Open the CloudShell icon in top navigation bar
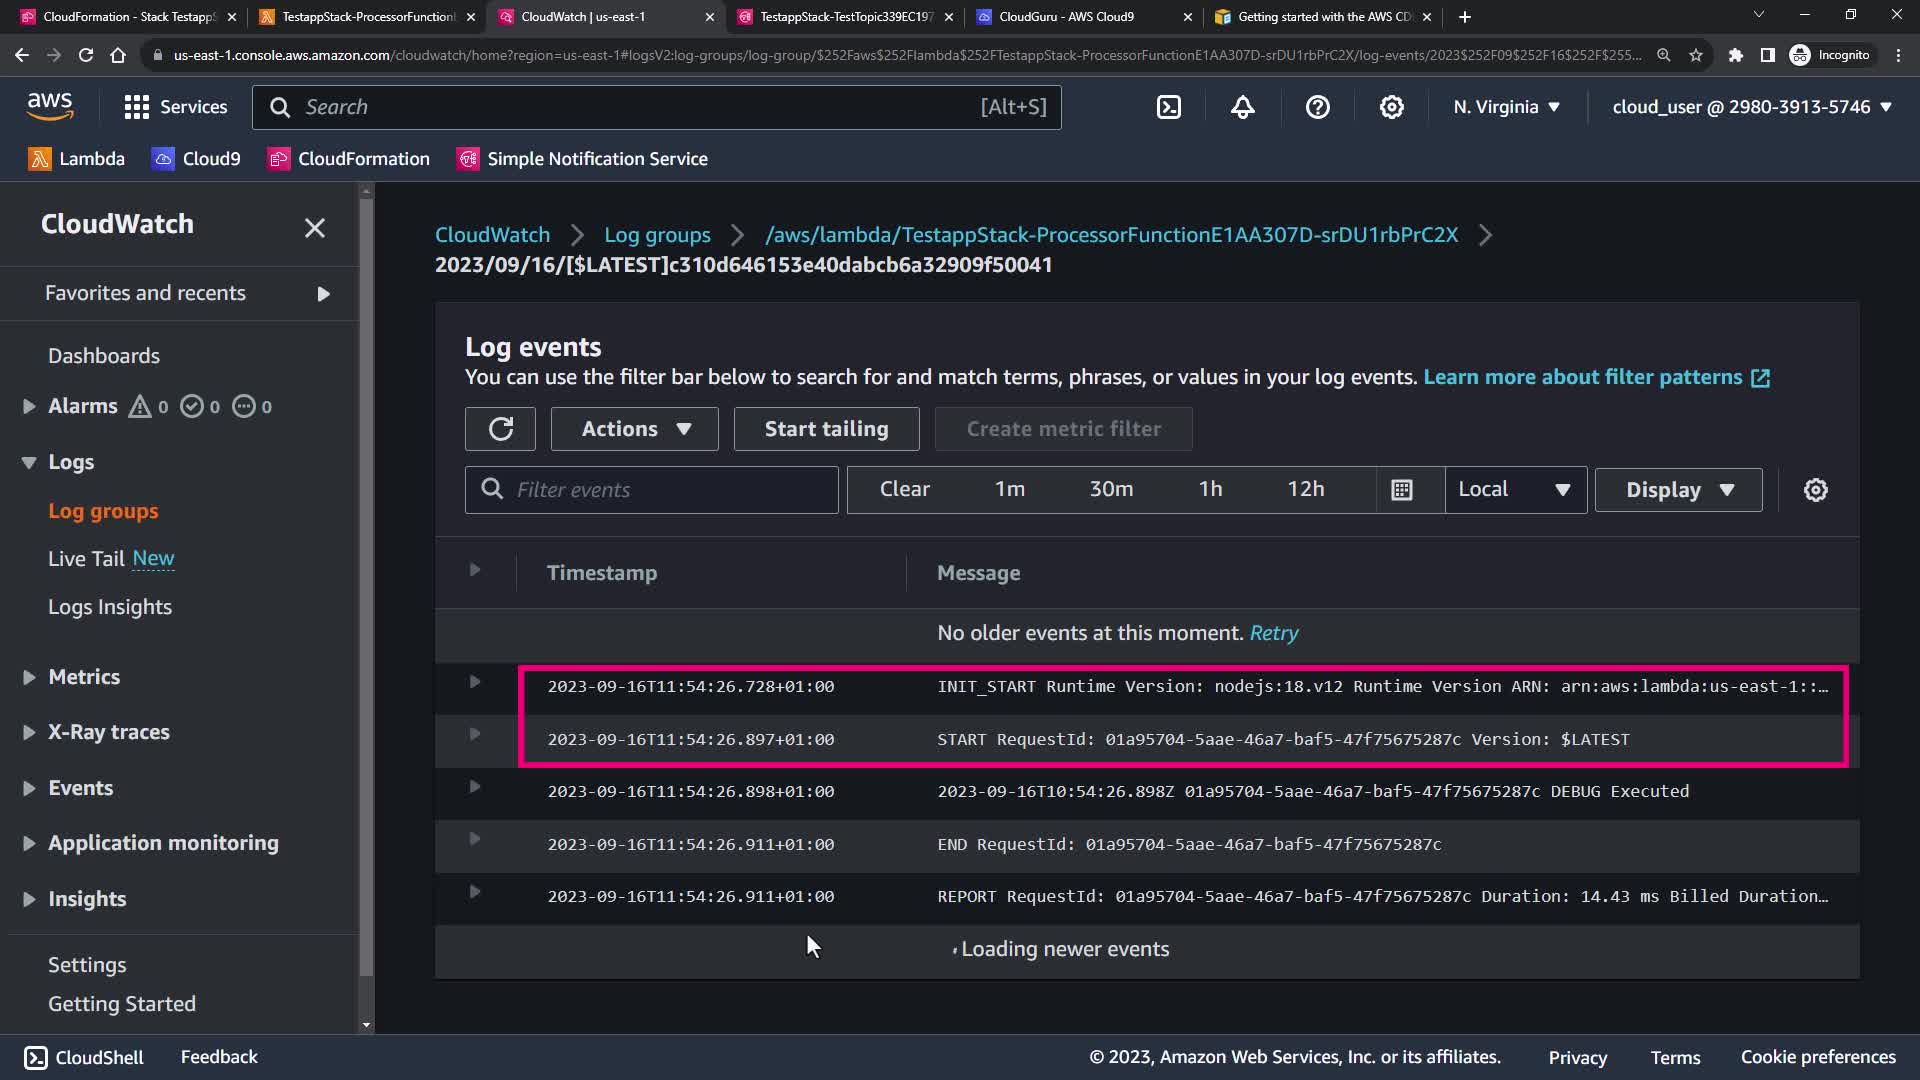 tap(1168, 107)
